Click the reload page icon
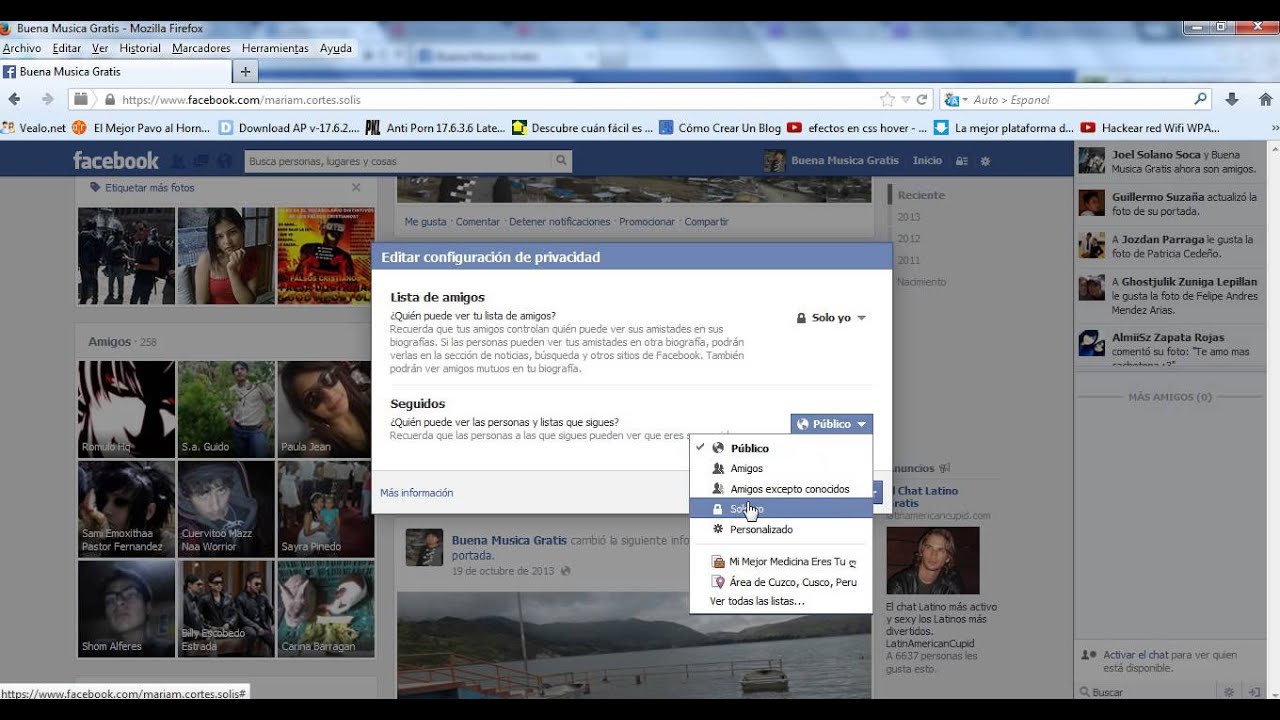1280x720 pixels. (922, 99)
